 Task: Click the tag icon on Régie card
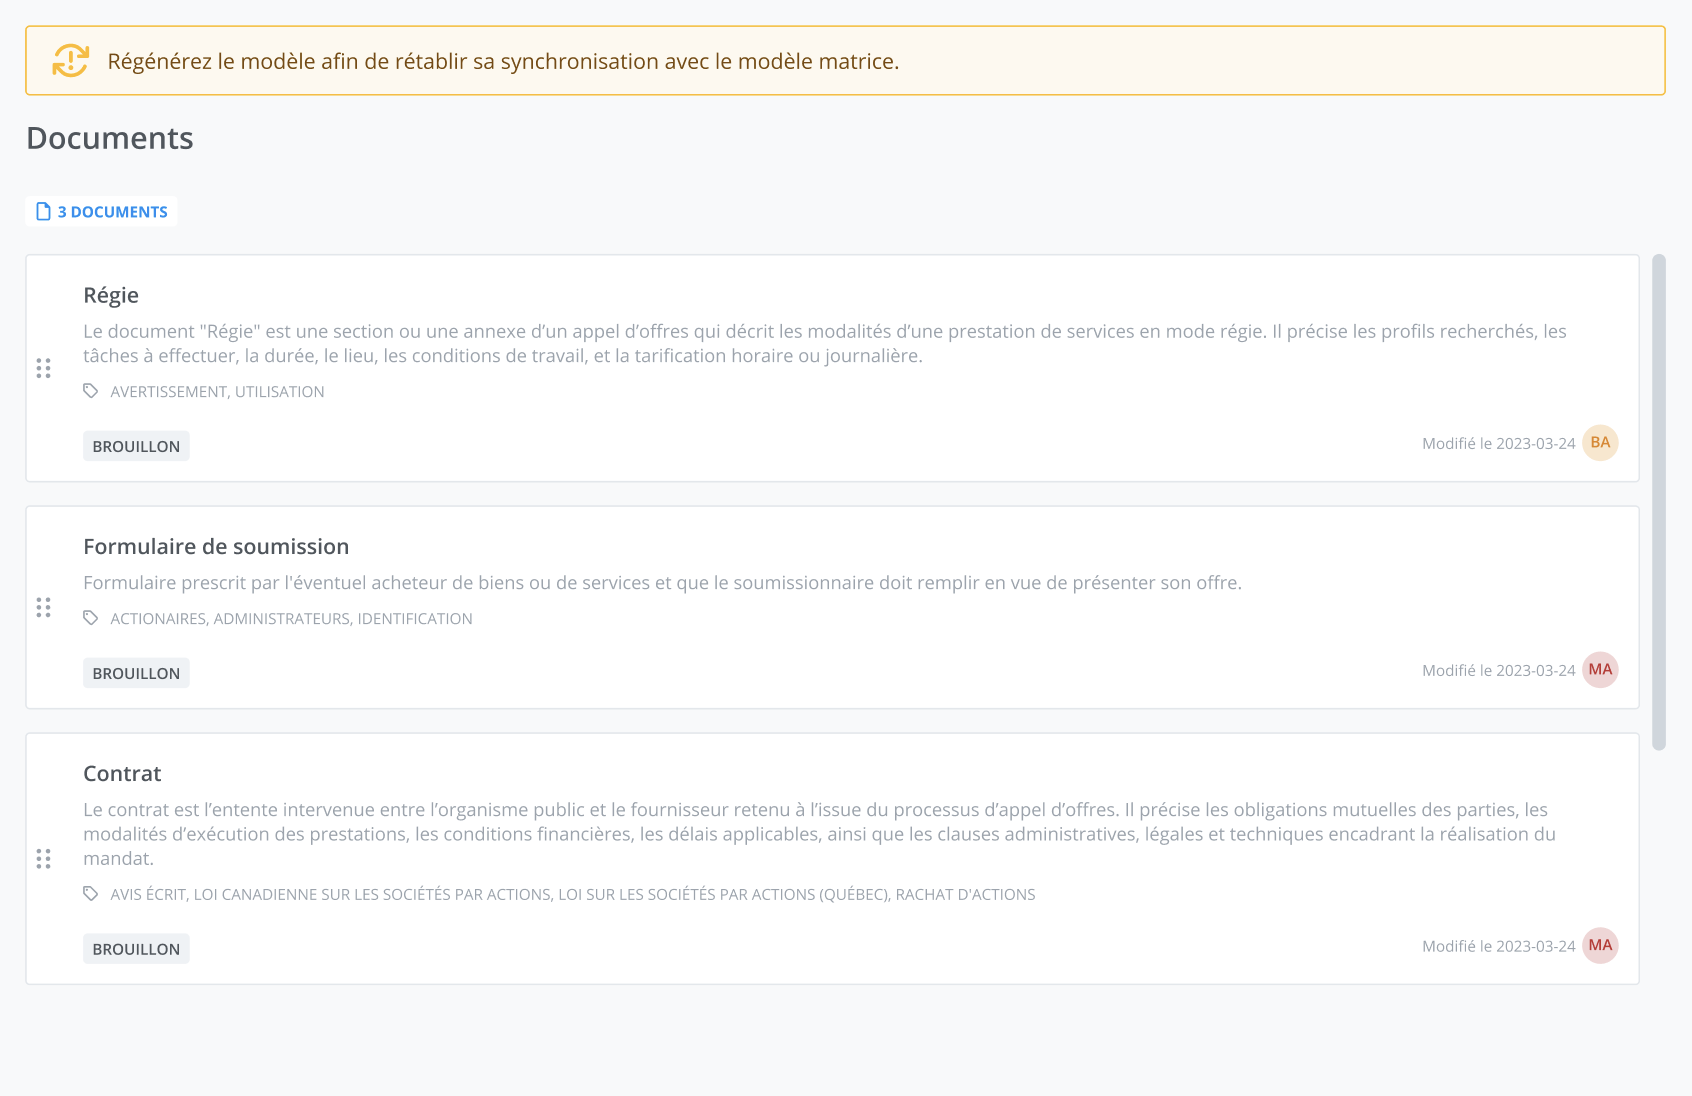pos(91,391)
